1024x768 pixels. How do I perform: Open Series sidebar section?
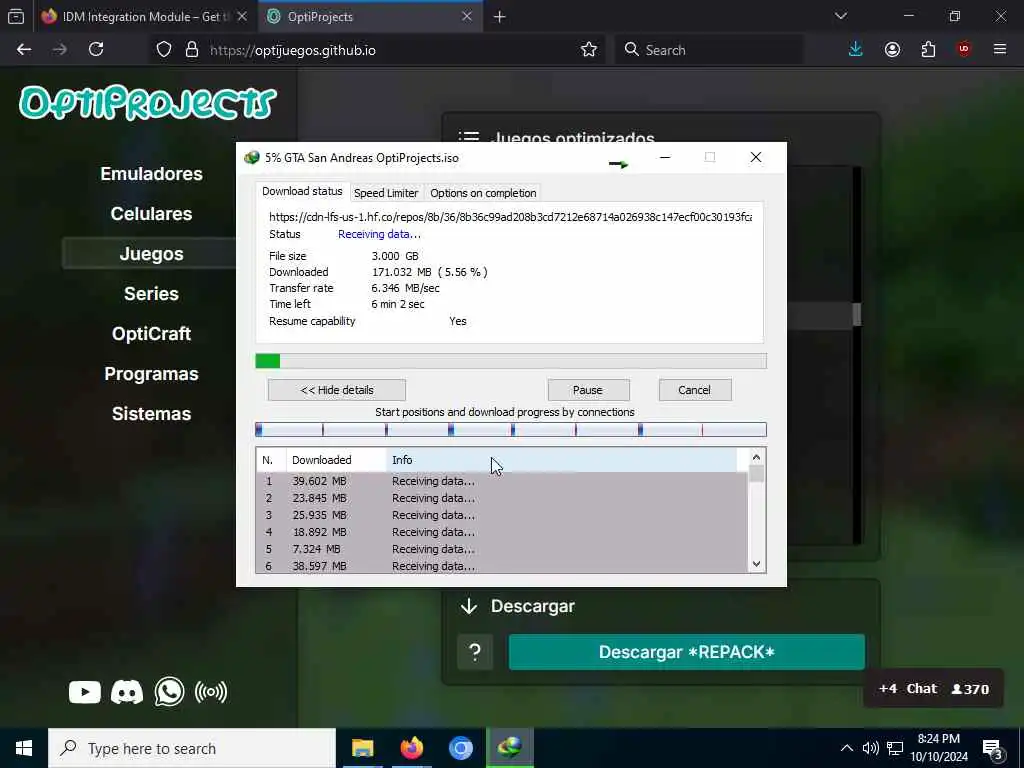coord(152,294)
